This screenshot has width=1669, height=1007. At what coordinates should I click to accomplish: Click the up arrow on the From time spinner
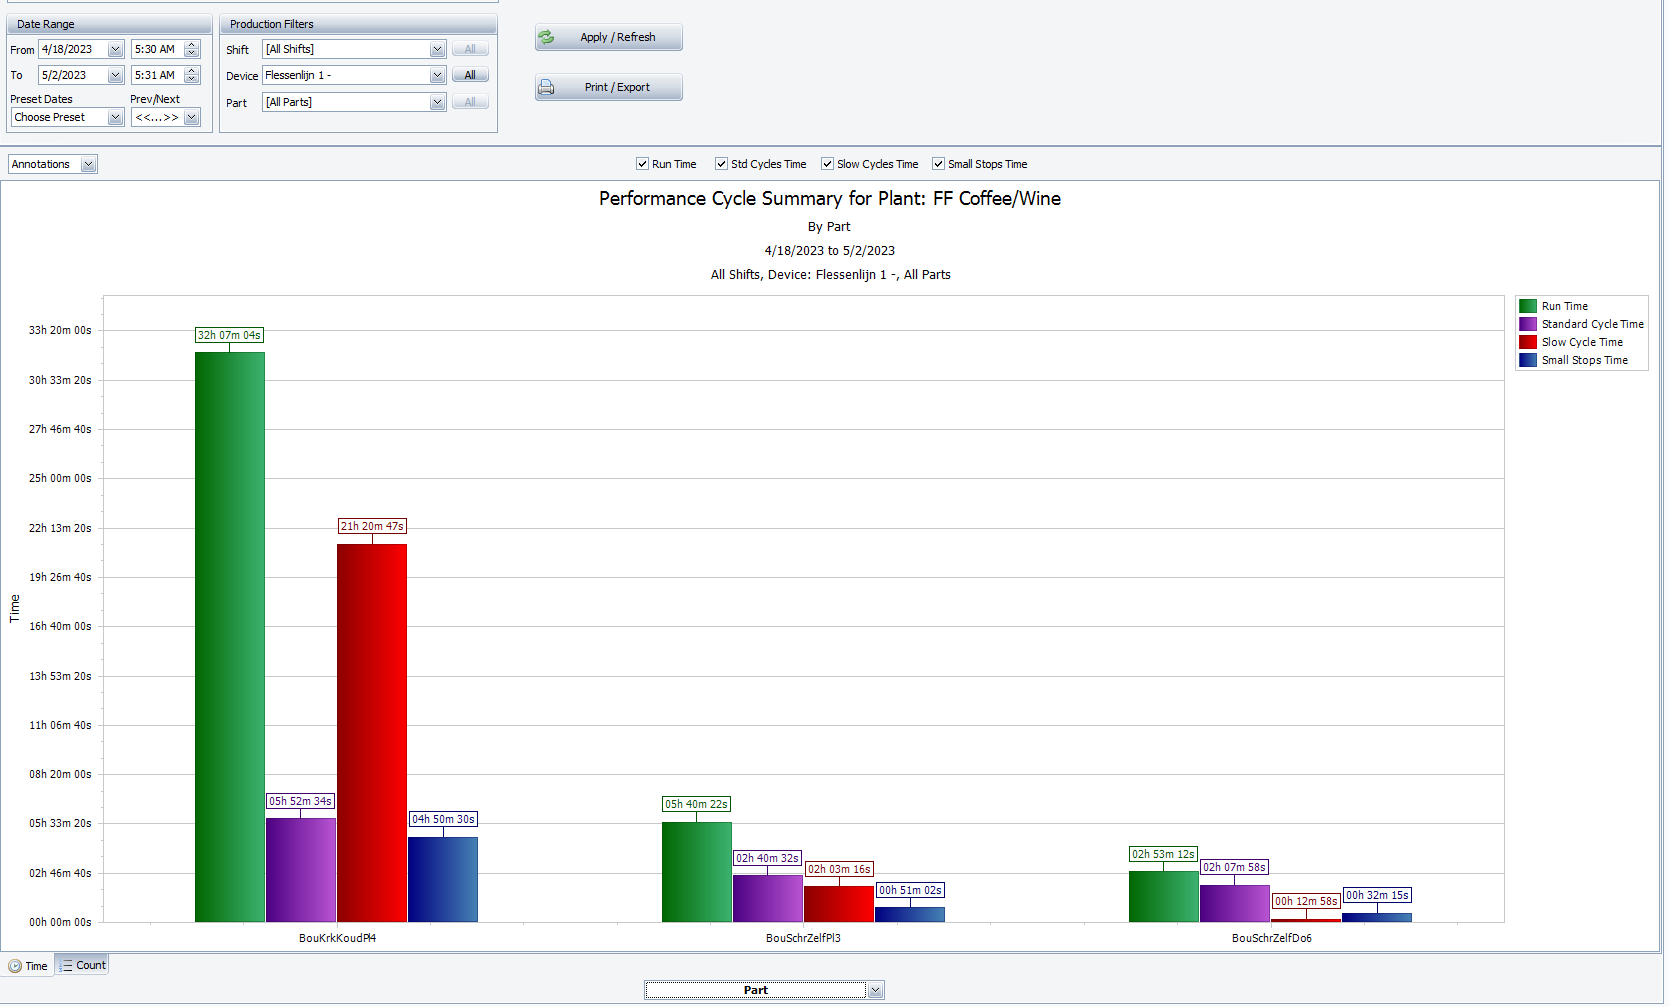tap(191, 44)
